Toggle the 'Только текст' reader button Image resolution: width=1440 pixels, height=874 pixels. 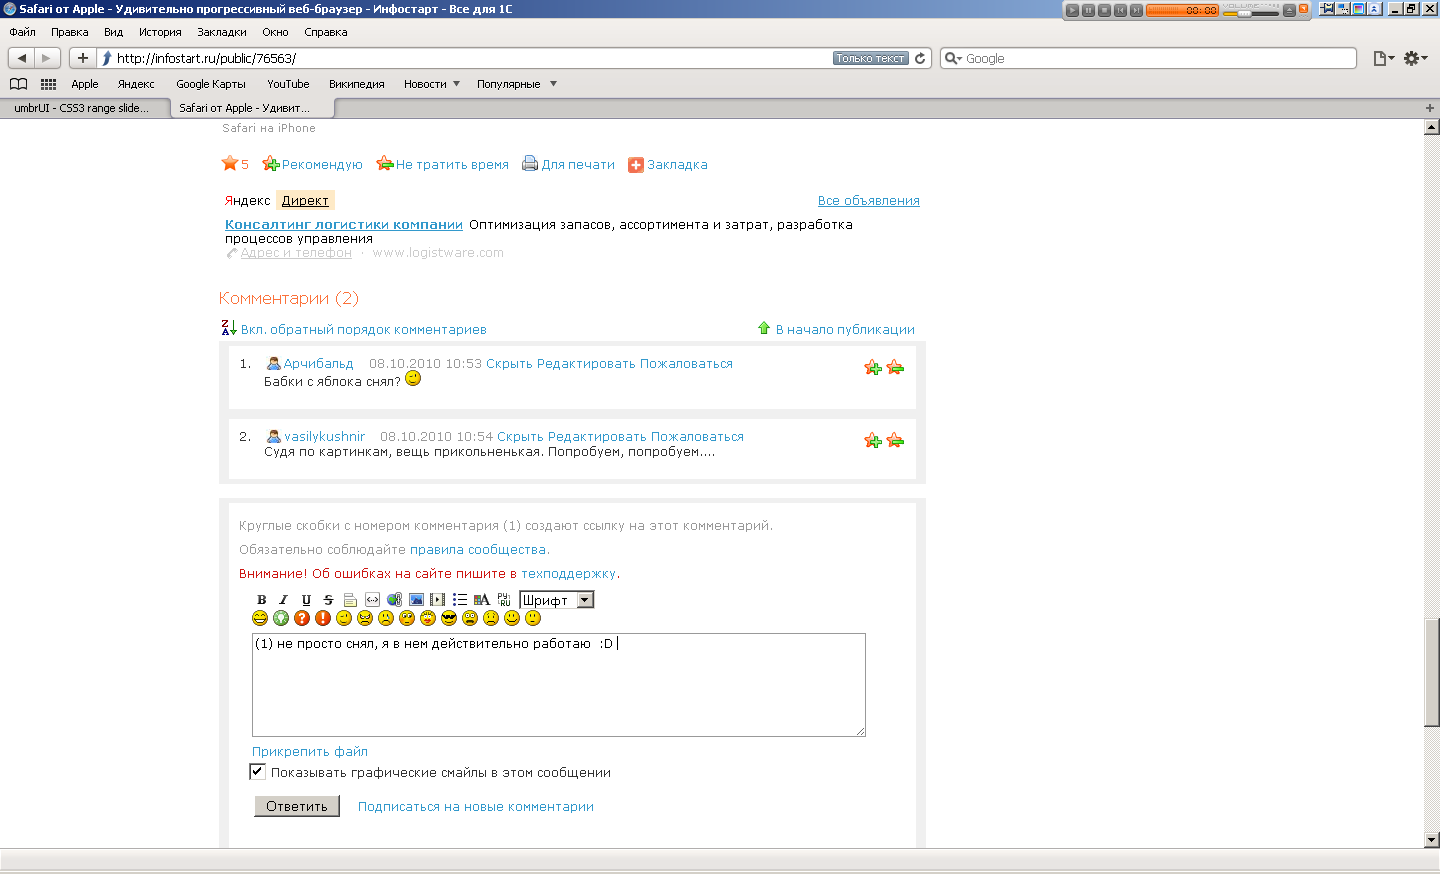(x=871, y=58)
